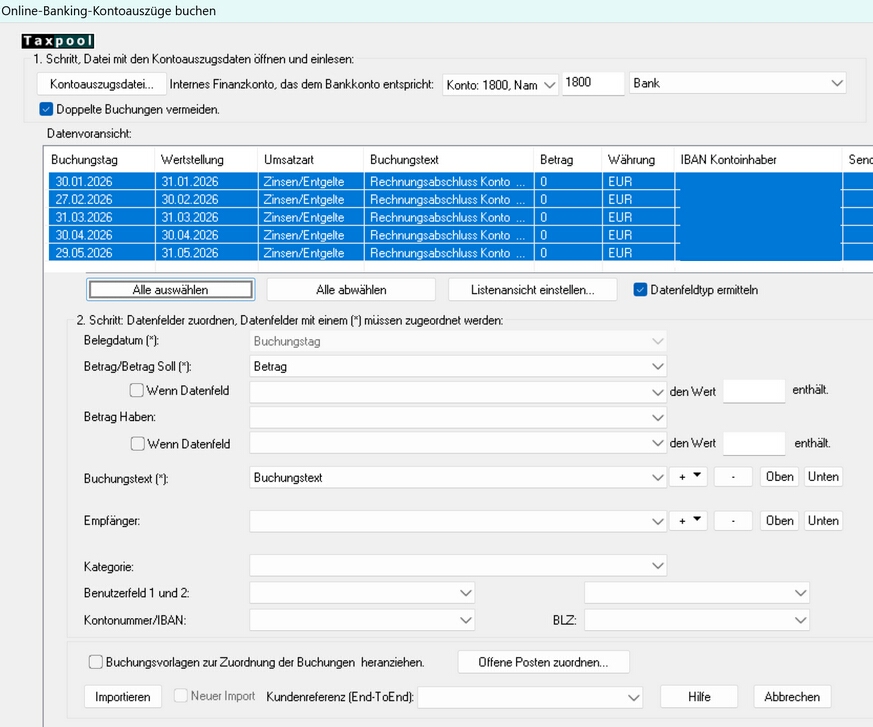
Task: Open Kundenreferenz (End-ToEnd) dropdown
Action: pos(530,697)
